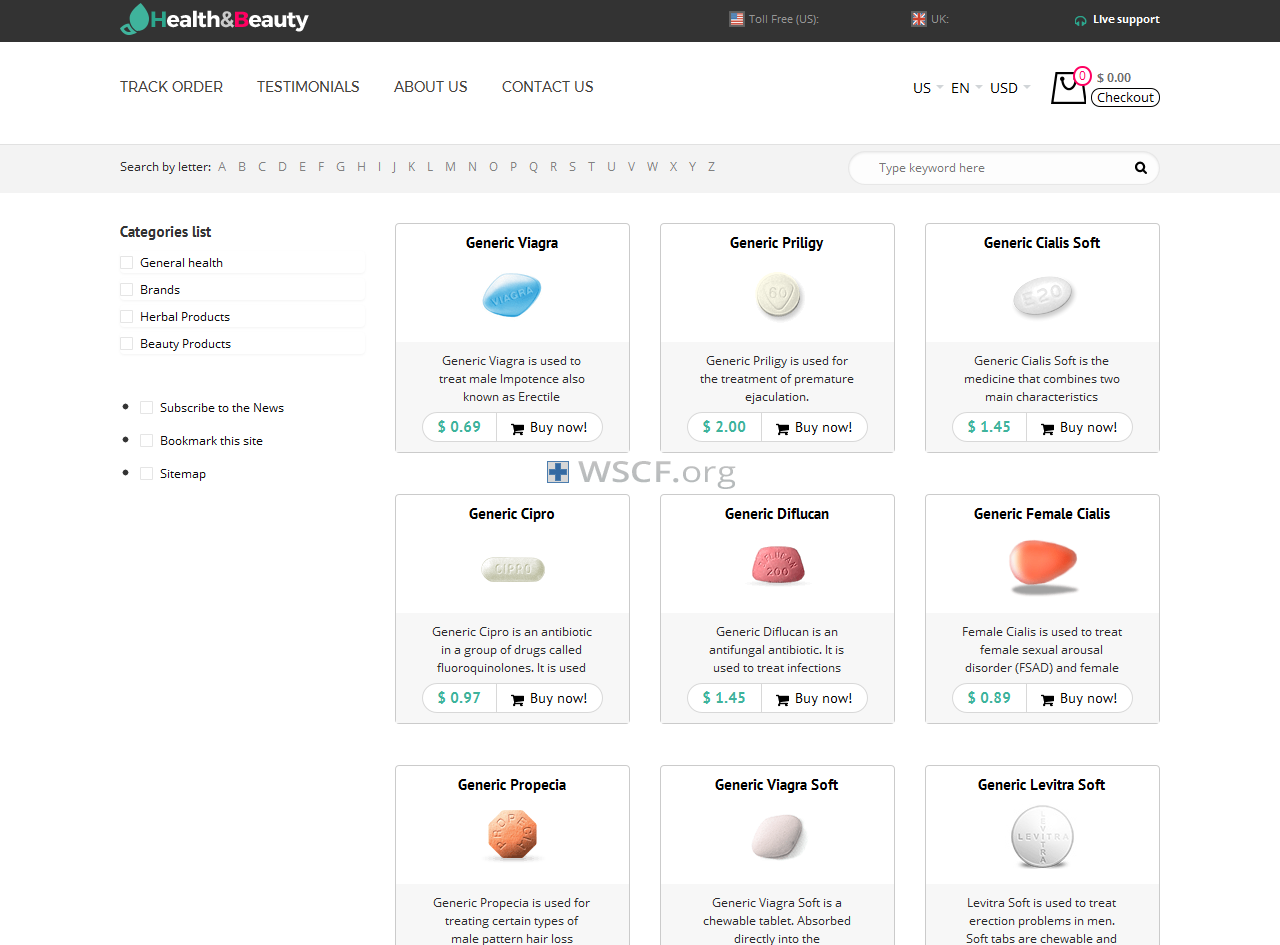This screenshot has width=1280, height=945.
Task: Open the Generic Priligy pill image
Action: click(779, 297)
